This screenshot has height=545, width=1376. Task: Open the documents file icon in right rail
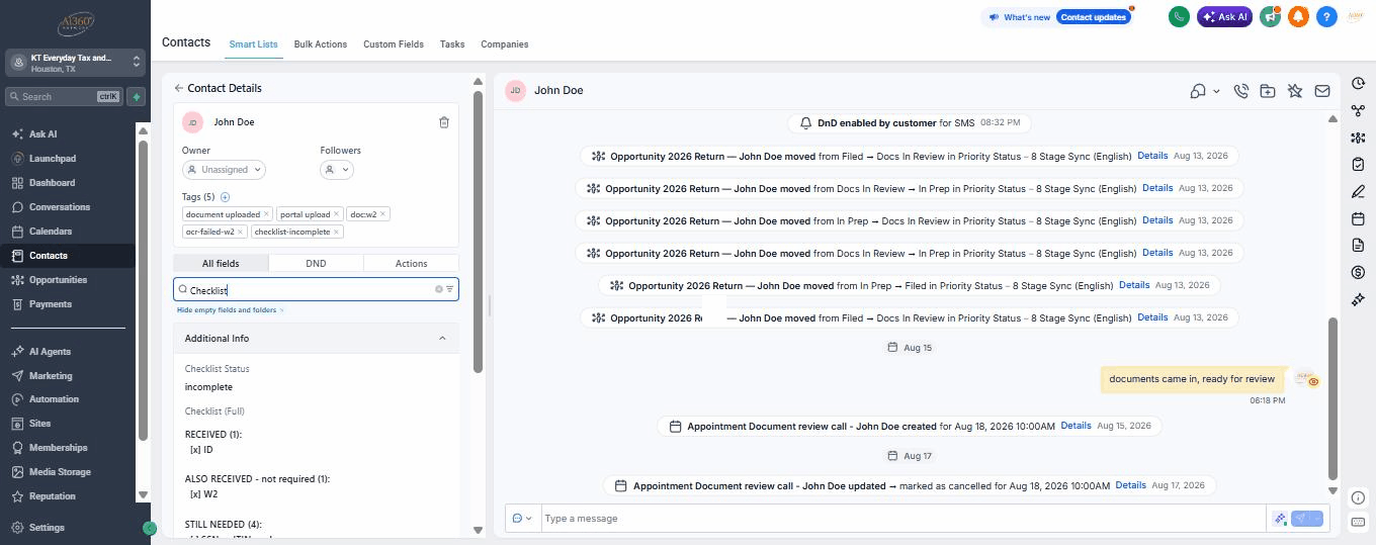(1358, 245)
